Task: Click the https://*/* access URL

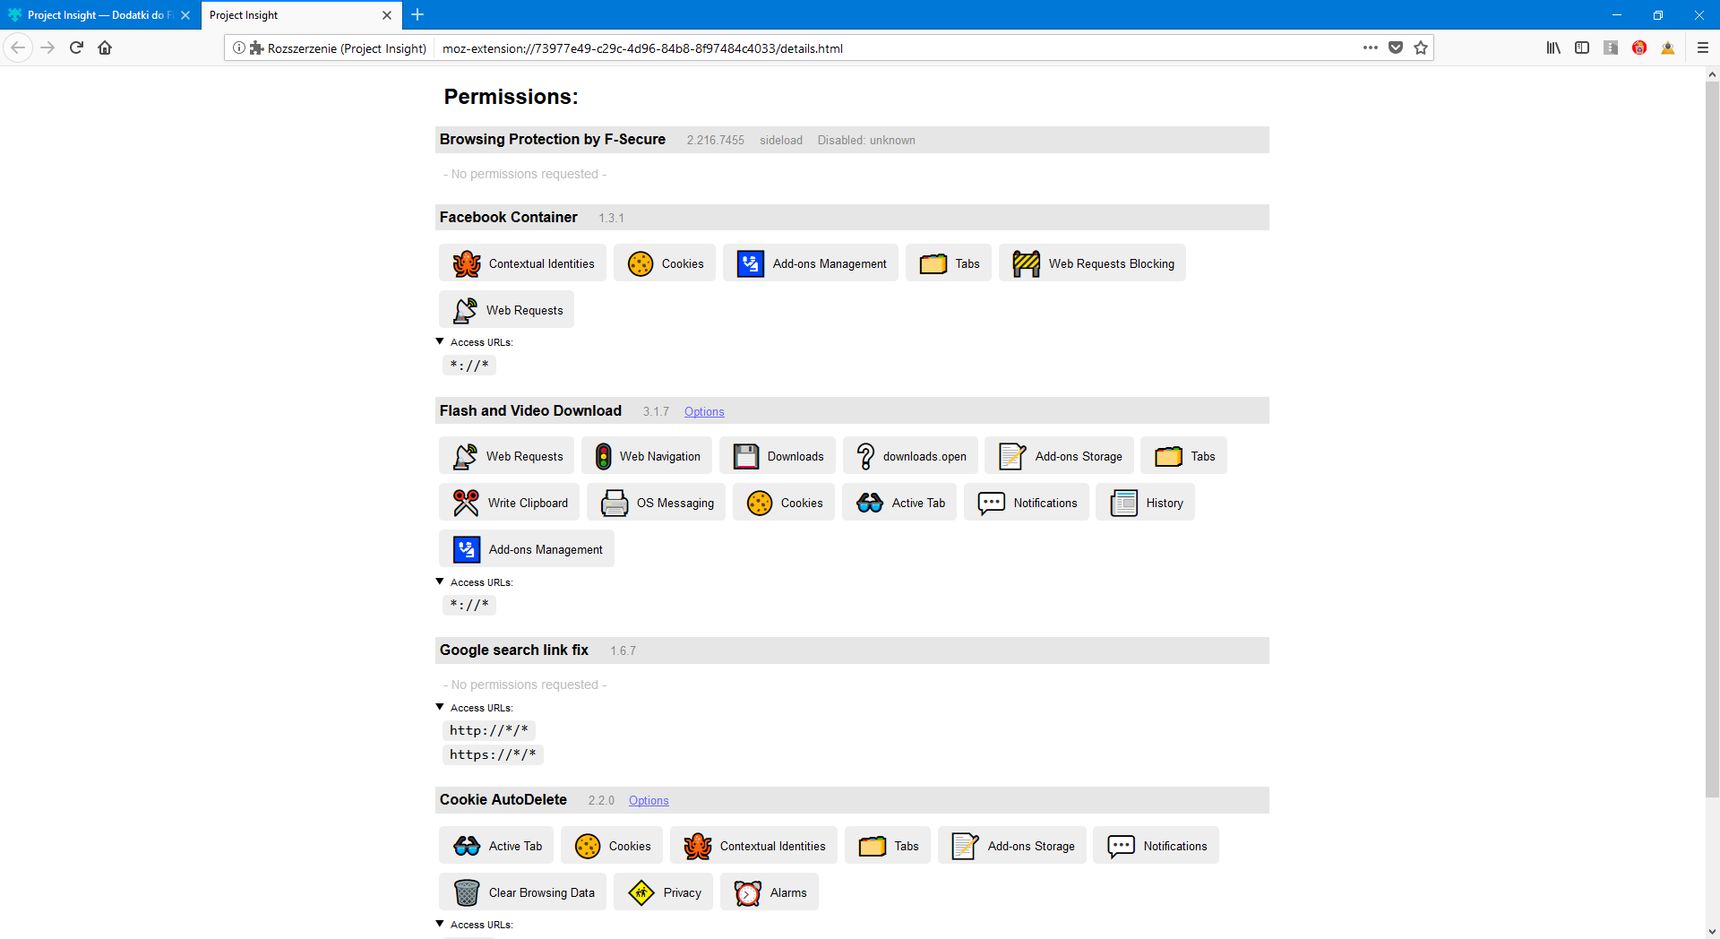Action: pos(493,754)
